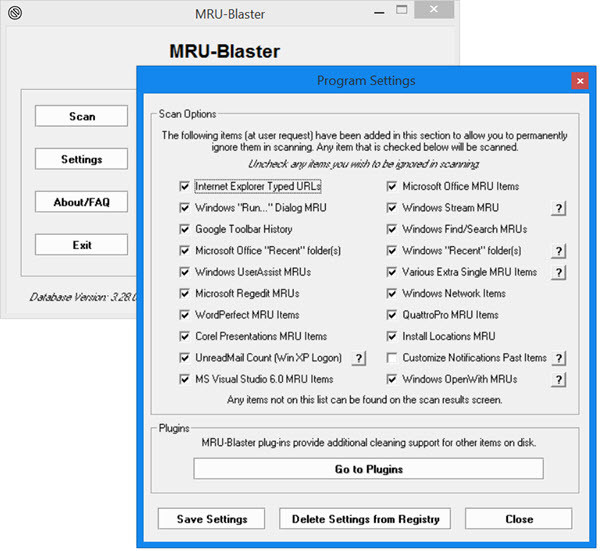600x551 pixels.
Task: Click the Close button in Program Settings
Action: [518, 519]
